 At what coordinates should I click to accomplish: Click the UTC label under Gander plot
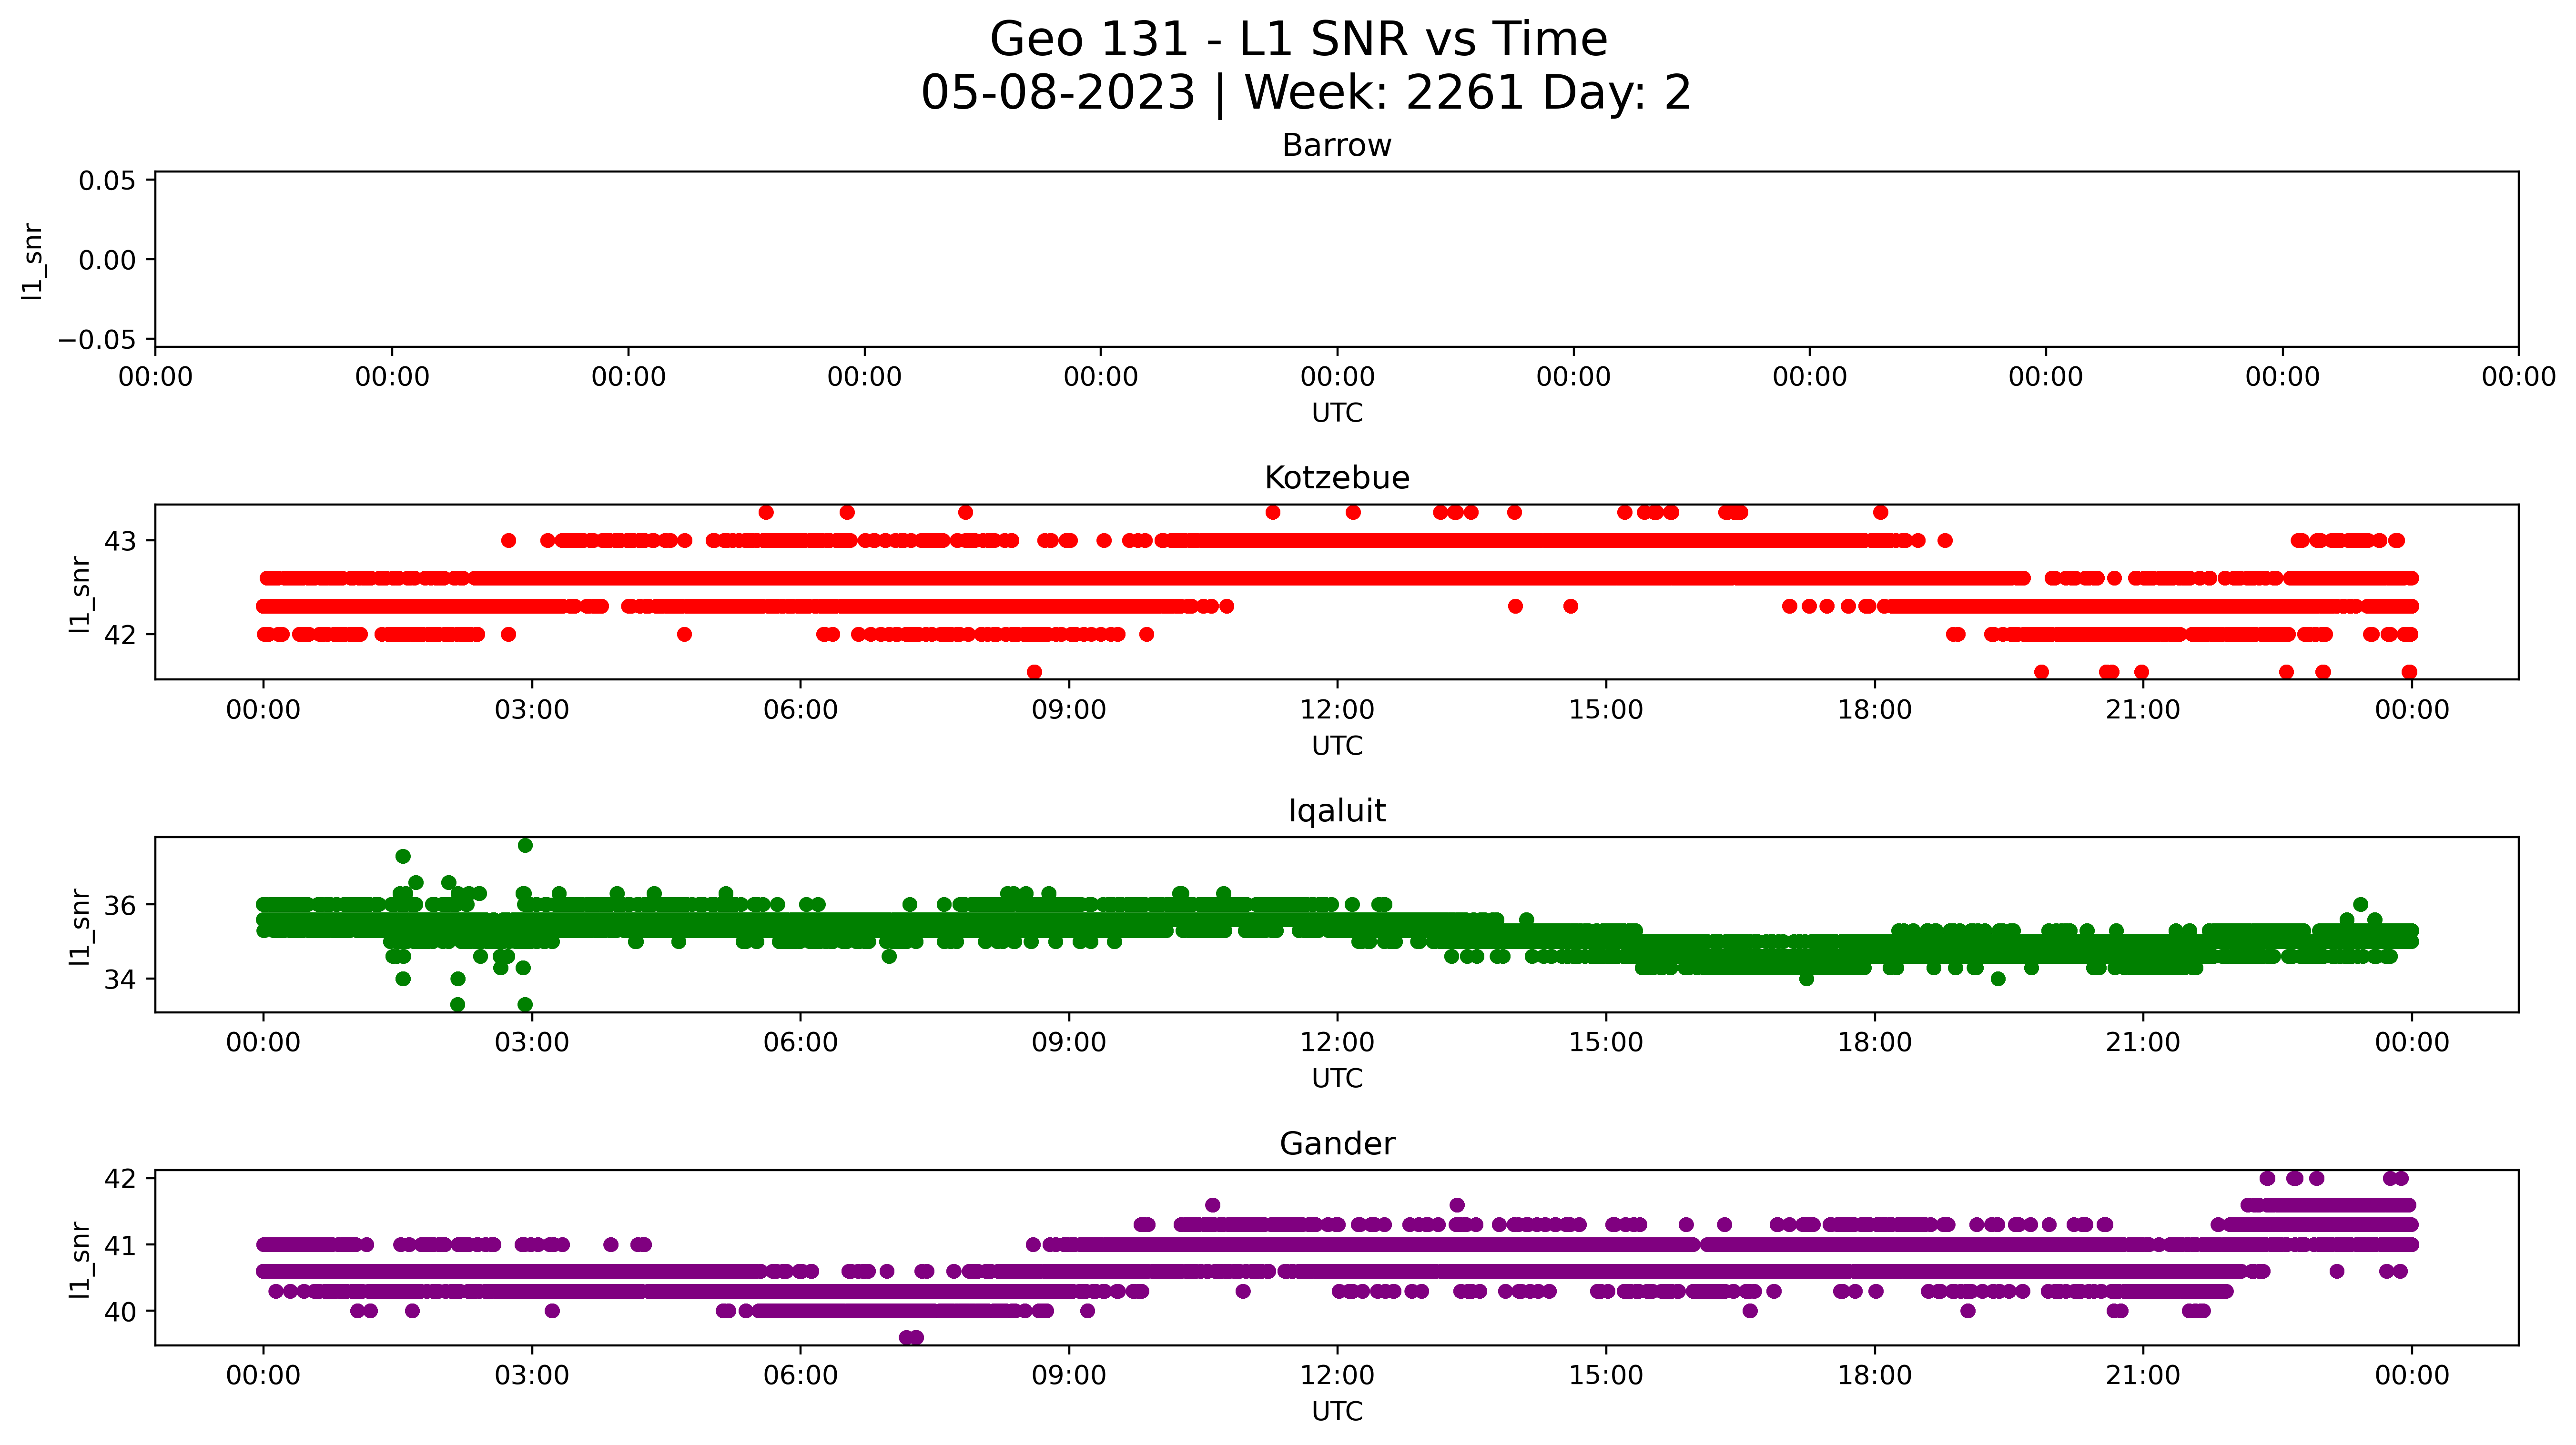(1336, 1412)
